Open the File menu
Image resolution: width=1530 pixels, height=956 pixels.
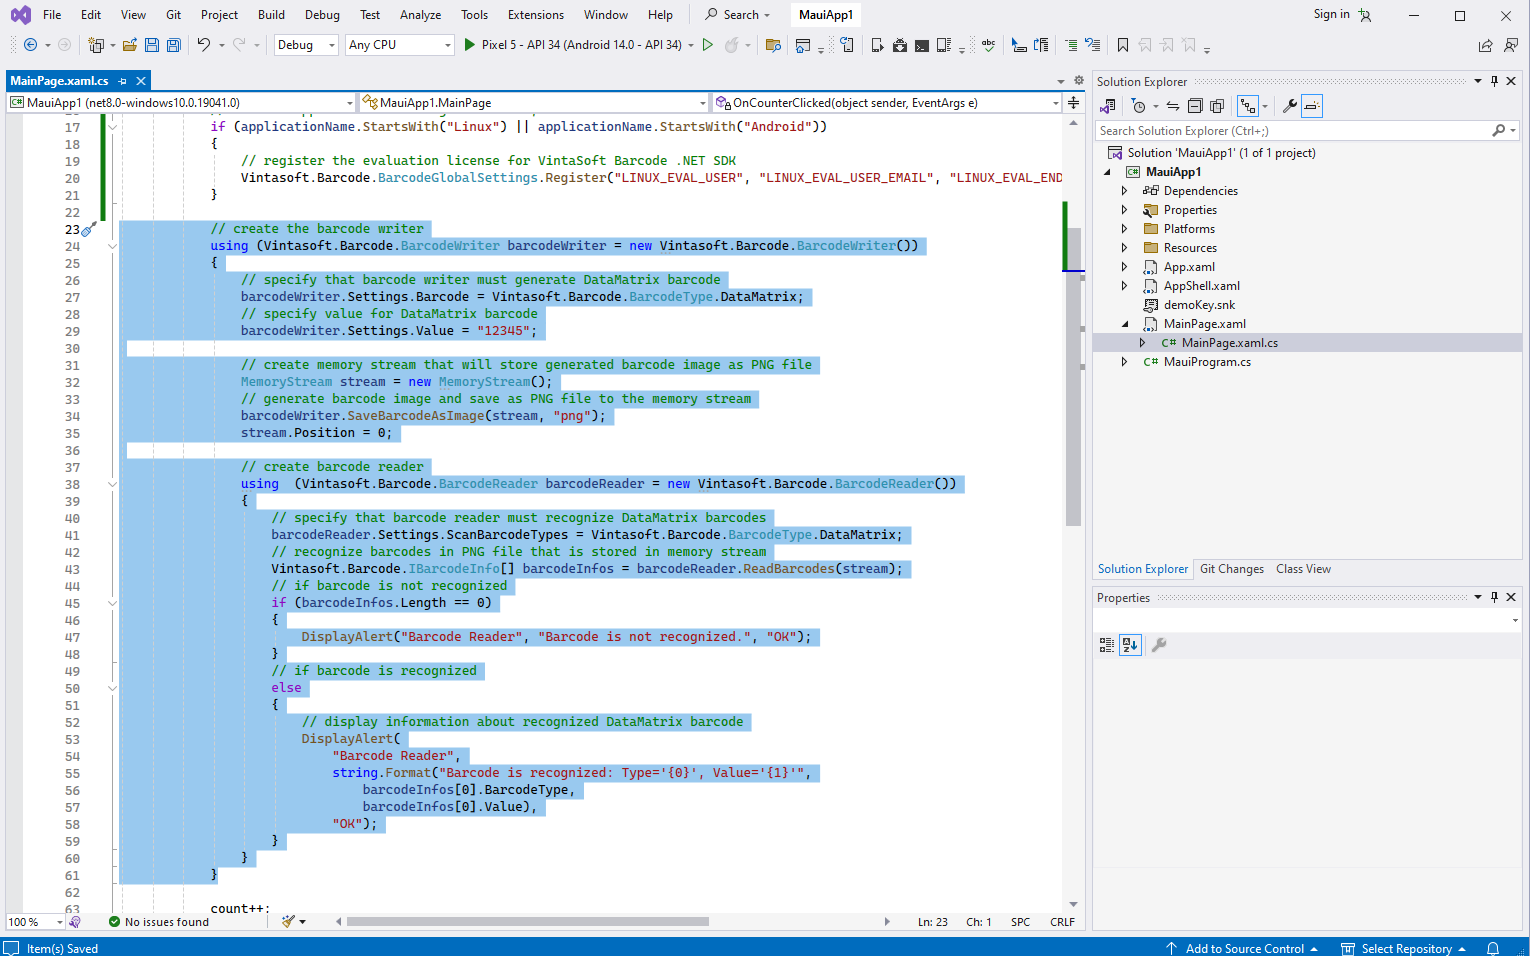point(52,15)
